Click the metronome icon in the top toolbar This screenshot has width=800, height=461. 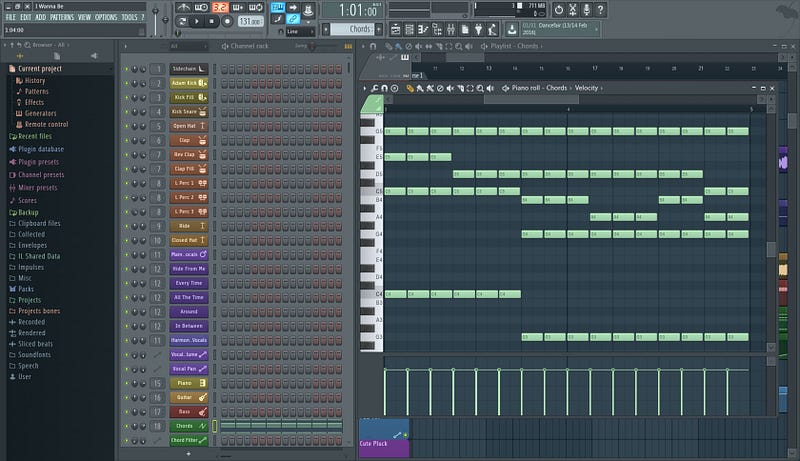(x=183, y=7)
